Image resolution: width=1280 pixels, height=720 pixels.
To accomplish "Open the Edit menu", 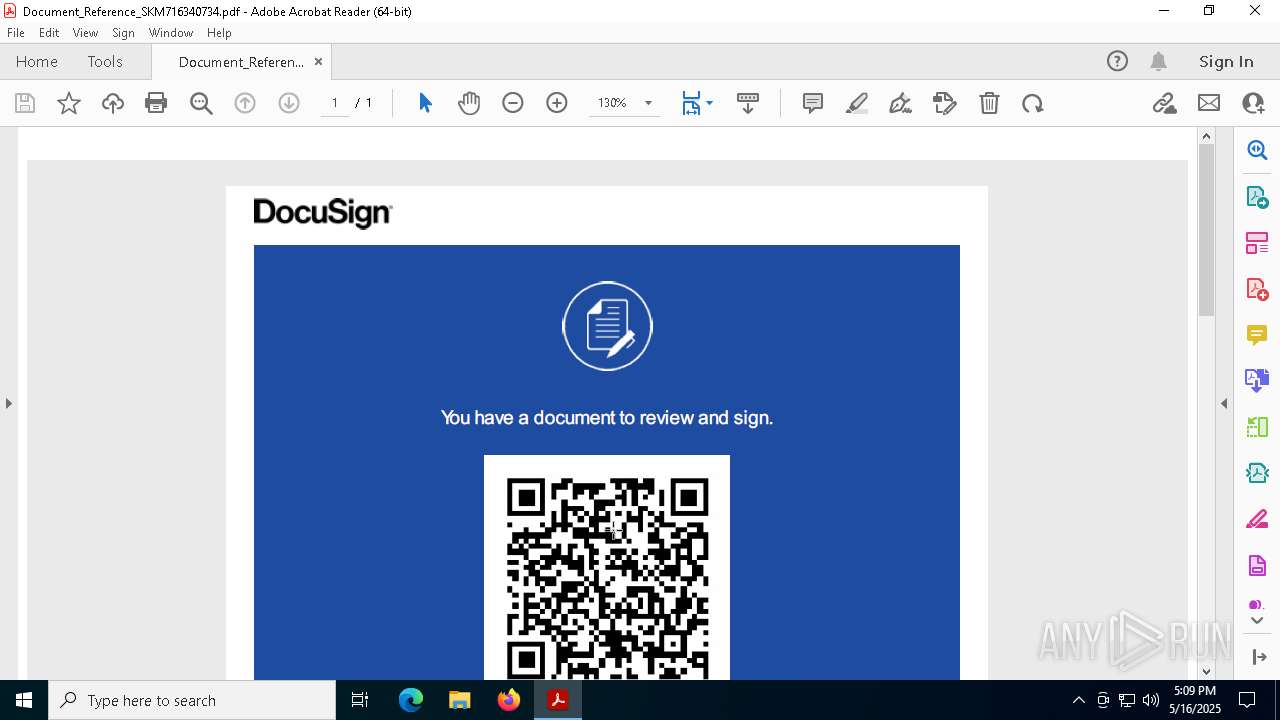I will click(x=49, y=32).
